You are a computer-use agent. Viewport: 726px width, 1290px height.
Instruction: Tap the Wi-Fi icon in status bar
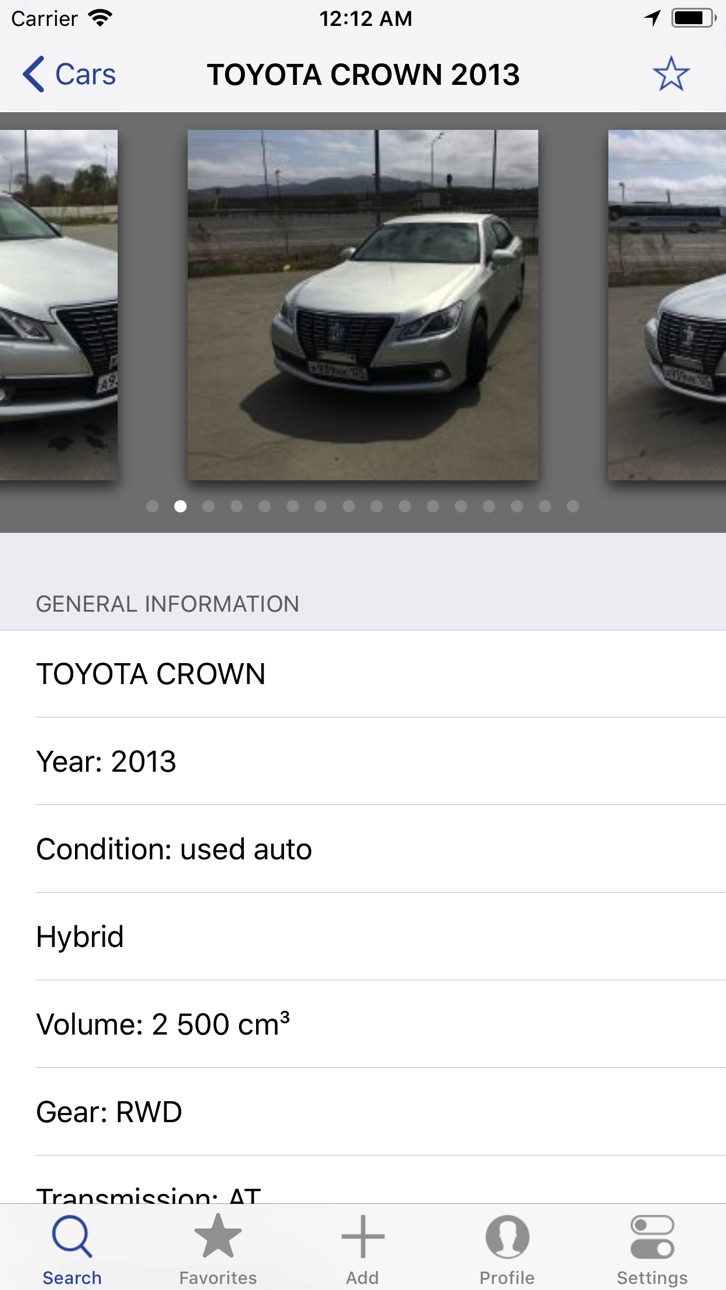(100, 18)
